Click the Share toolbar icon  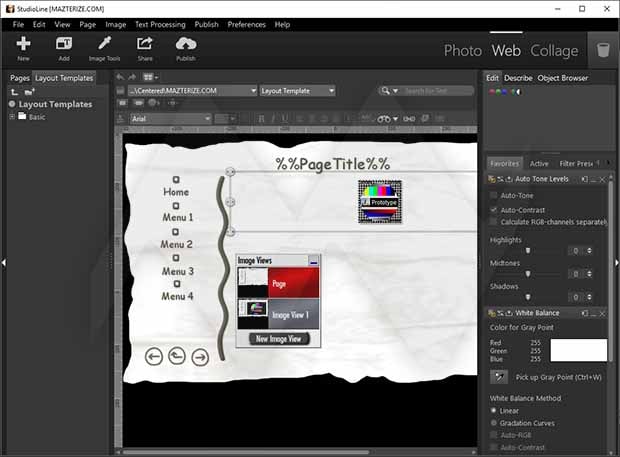pos(144,43)
